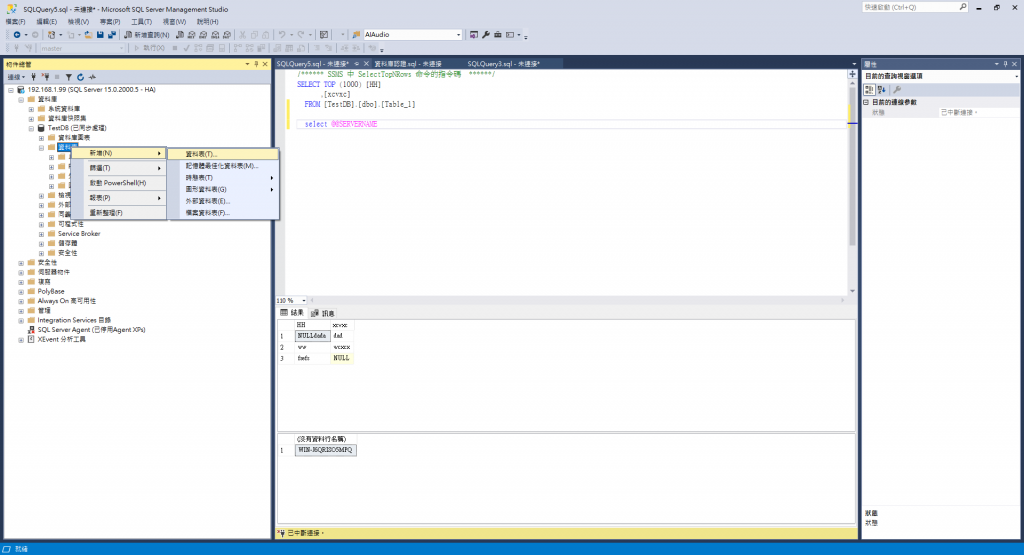Collapse 目前的連線參數 section in Properties

click(x=867, y=103)
